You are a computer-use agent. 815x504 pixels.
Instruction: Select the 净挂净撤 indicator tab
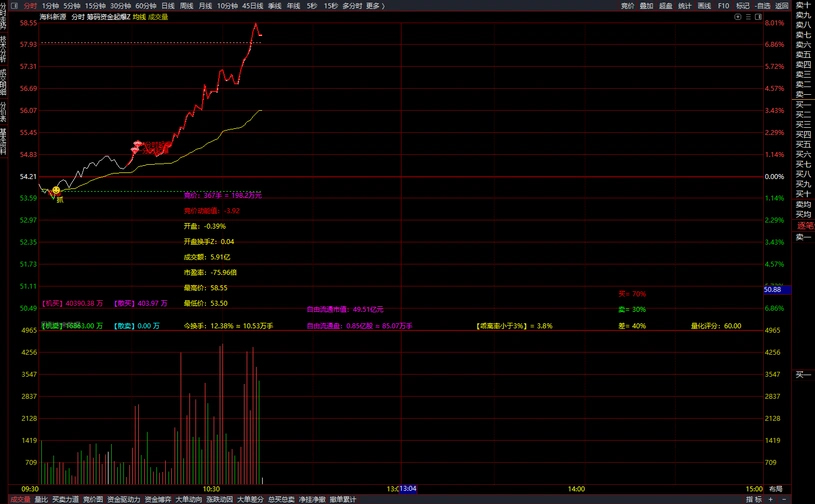point(312,499)
